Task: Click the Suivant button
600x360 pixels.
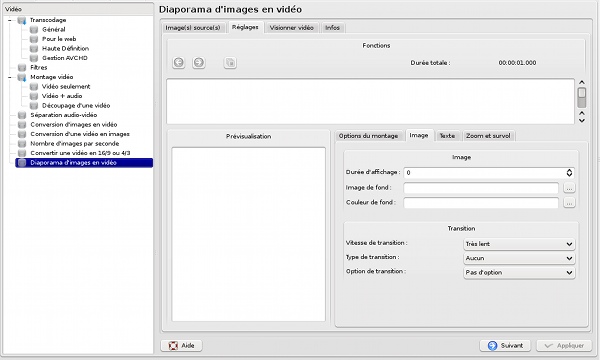Action: (x=505, y=345)
